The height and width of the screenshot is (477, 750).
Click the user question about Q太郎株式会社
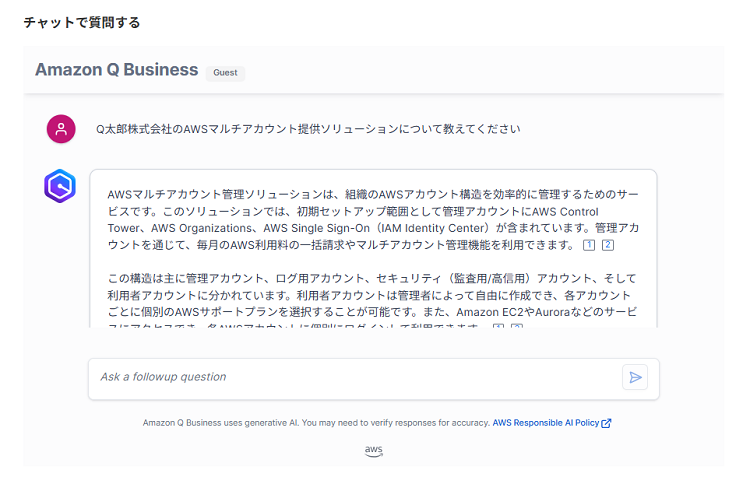click(308, 129)
